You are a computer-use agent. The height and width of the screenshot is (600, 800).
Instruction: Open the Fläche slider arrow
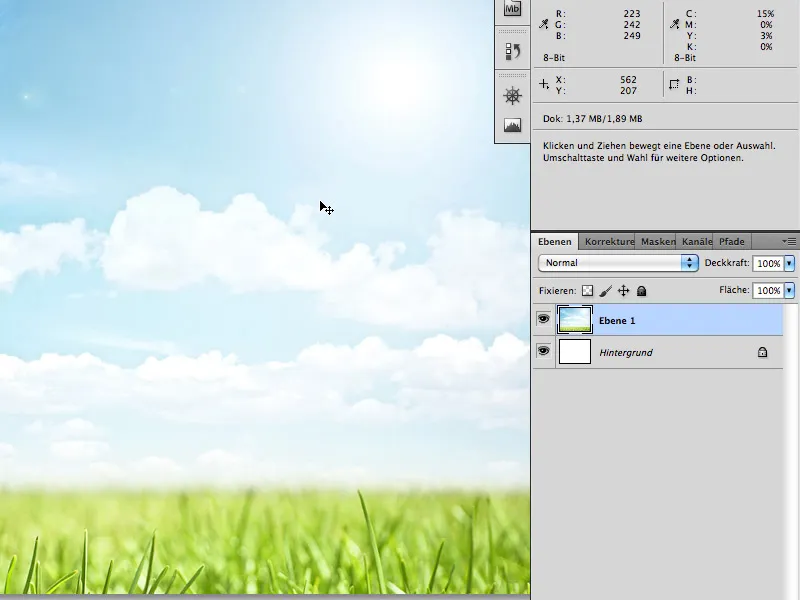(x=789, y=290)
